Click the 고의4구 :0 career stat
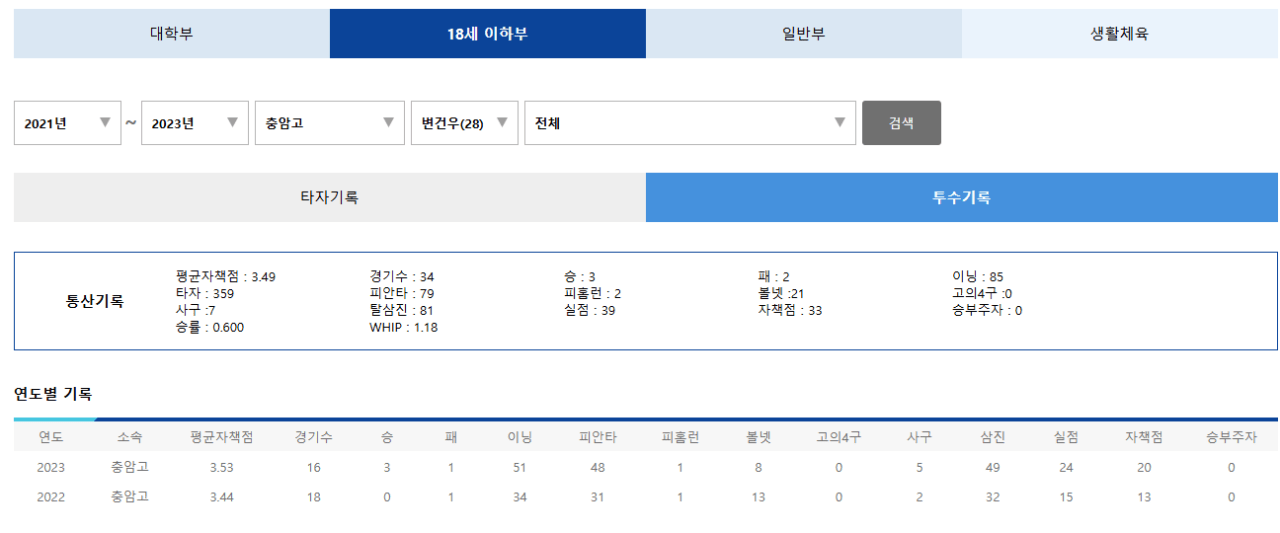Image resolution: width=1280 pixels, height=533 pixels. 982,293
